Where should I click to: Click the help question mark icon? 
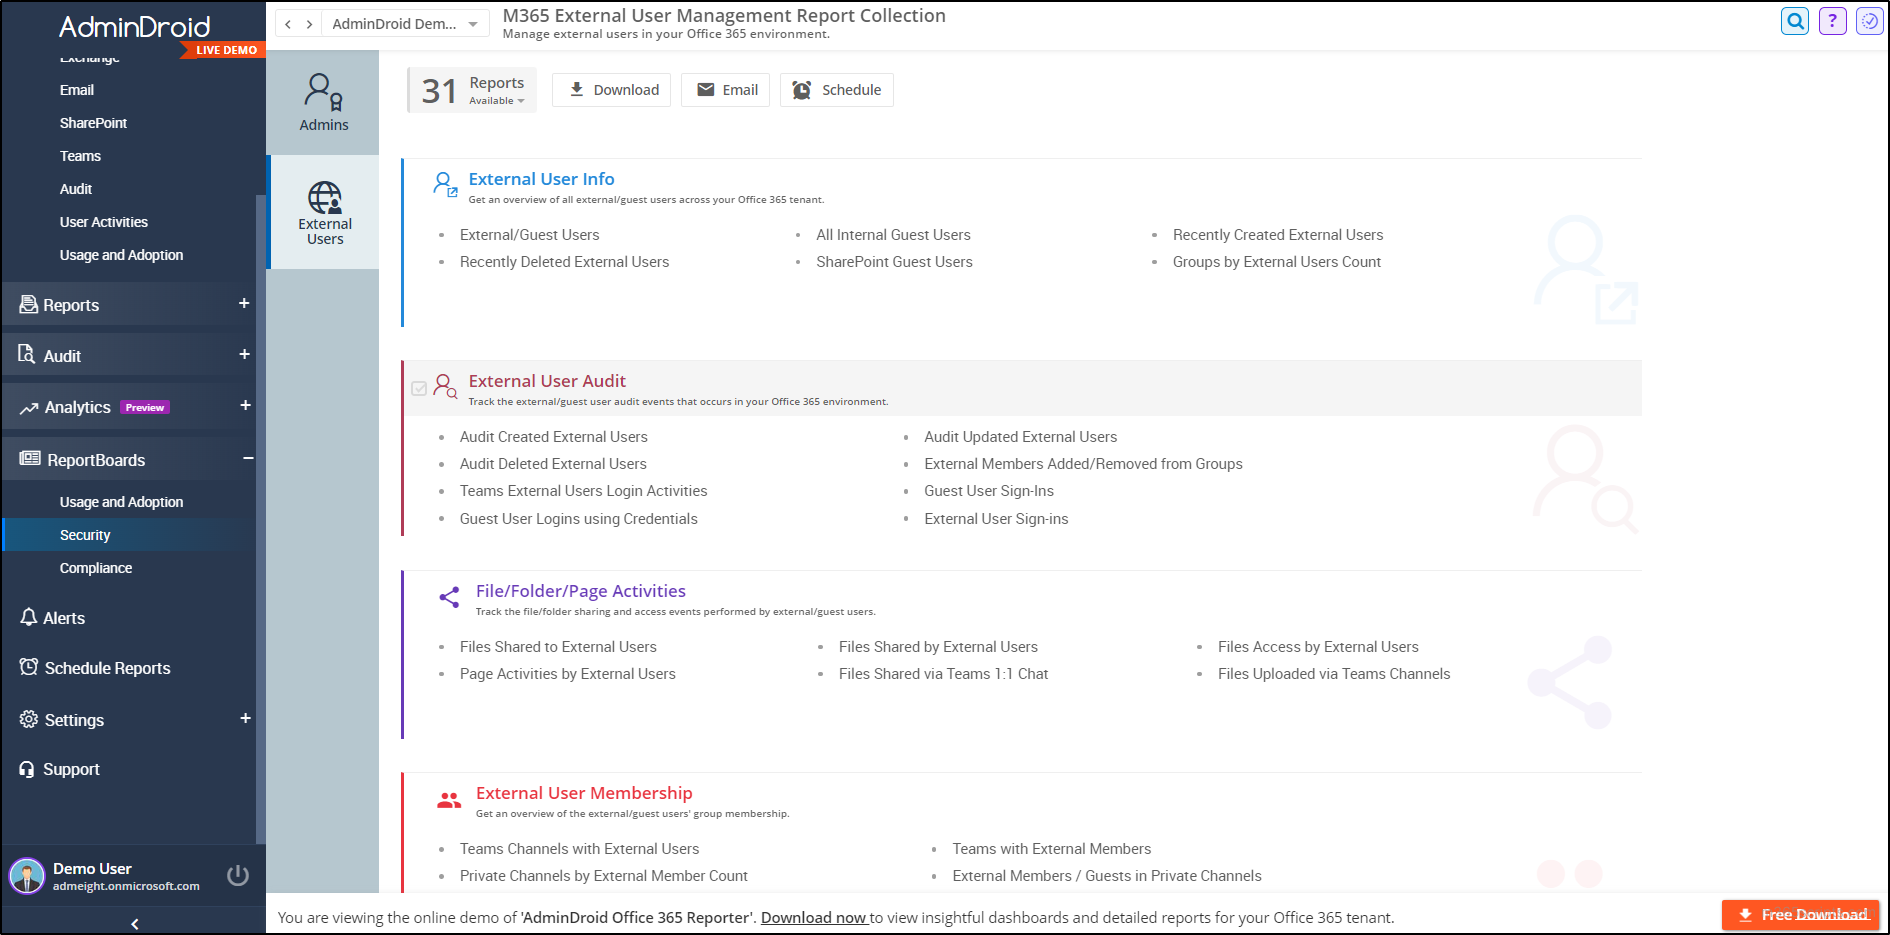pyautogui.click(x=1833, y=21)
